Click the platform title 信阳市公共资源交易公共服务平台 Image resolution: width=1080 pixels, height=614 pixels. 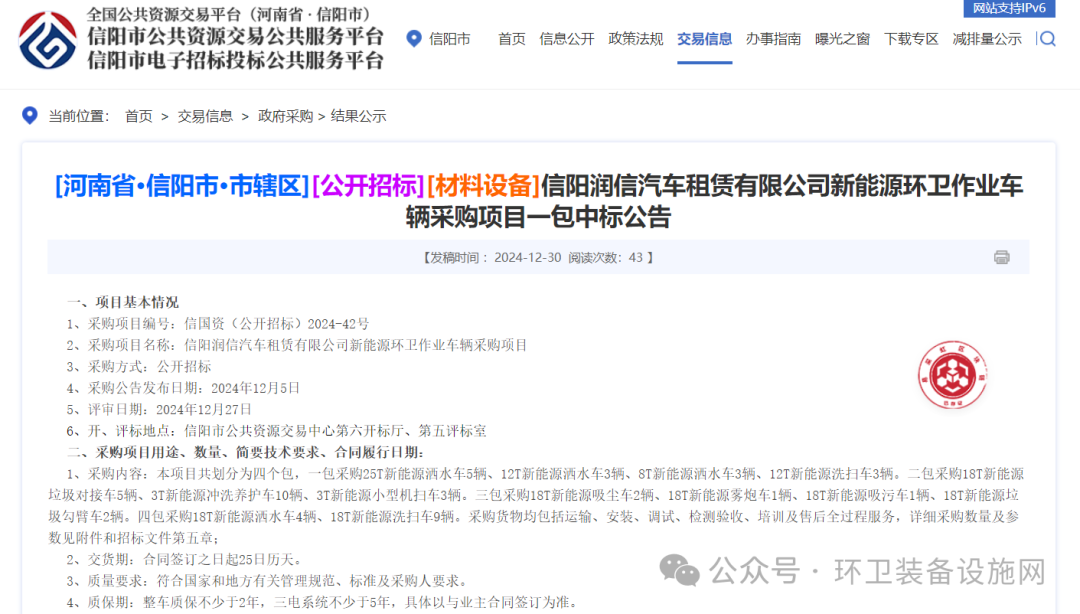click(x=236, y=37)
